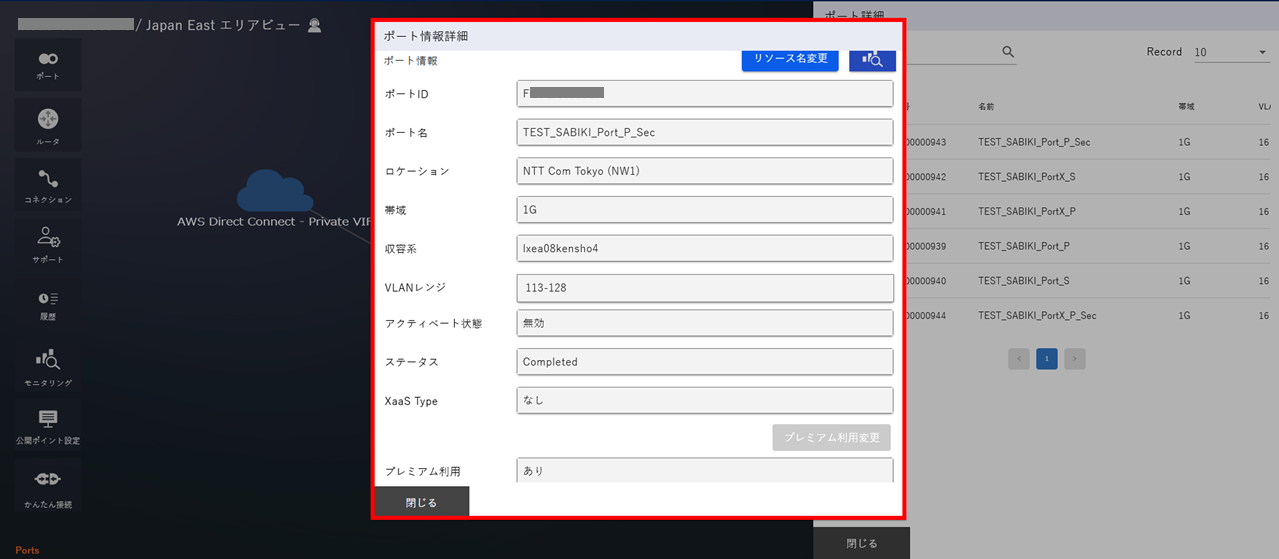Screen dimensions: 1279x559
Task: Click the VLANレンジ field 113-128
Action: click(x=705, y=288)
